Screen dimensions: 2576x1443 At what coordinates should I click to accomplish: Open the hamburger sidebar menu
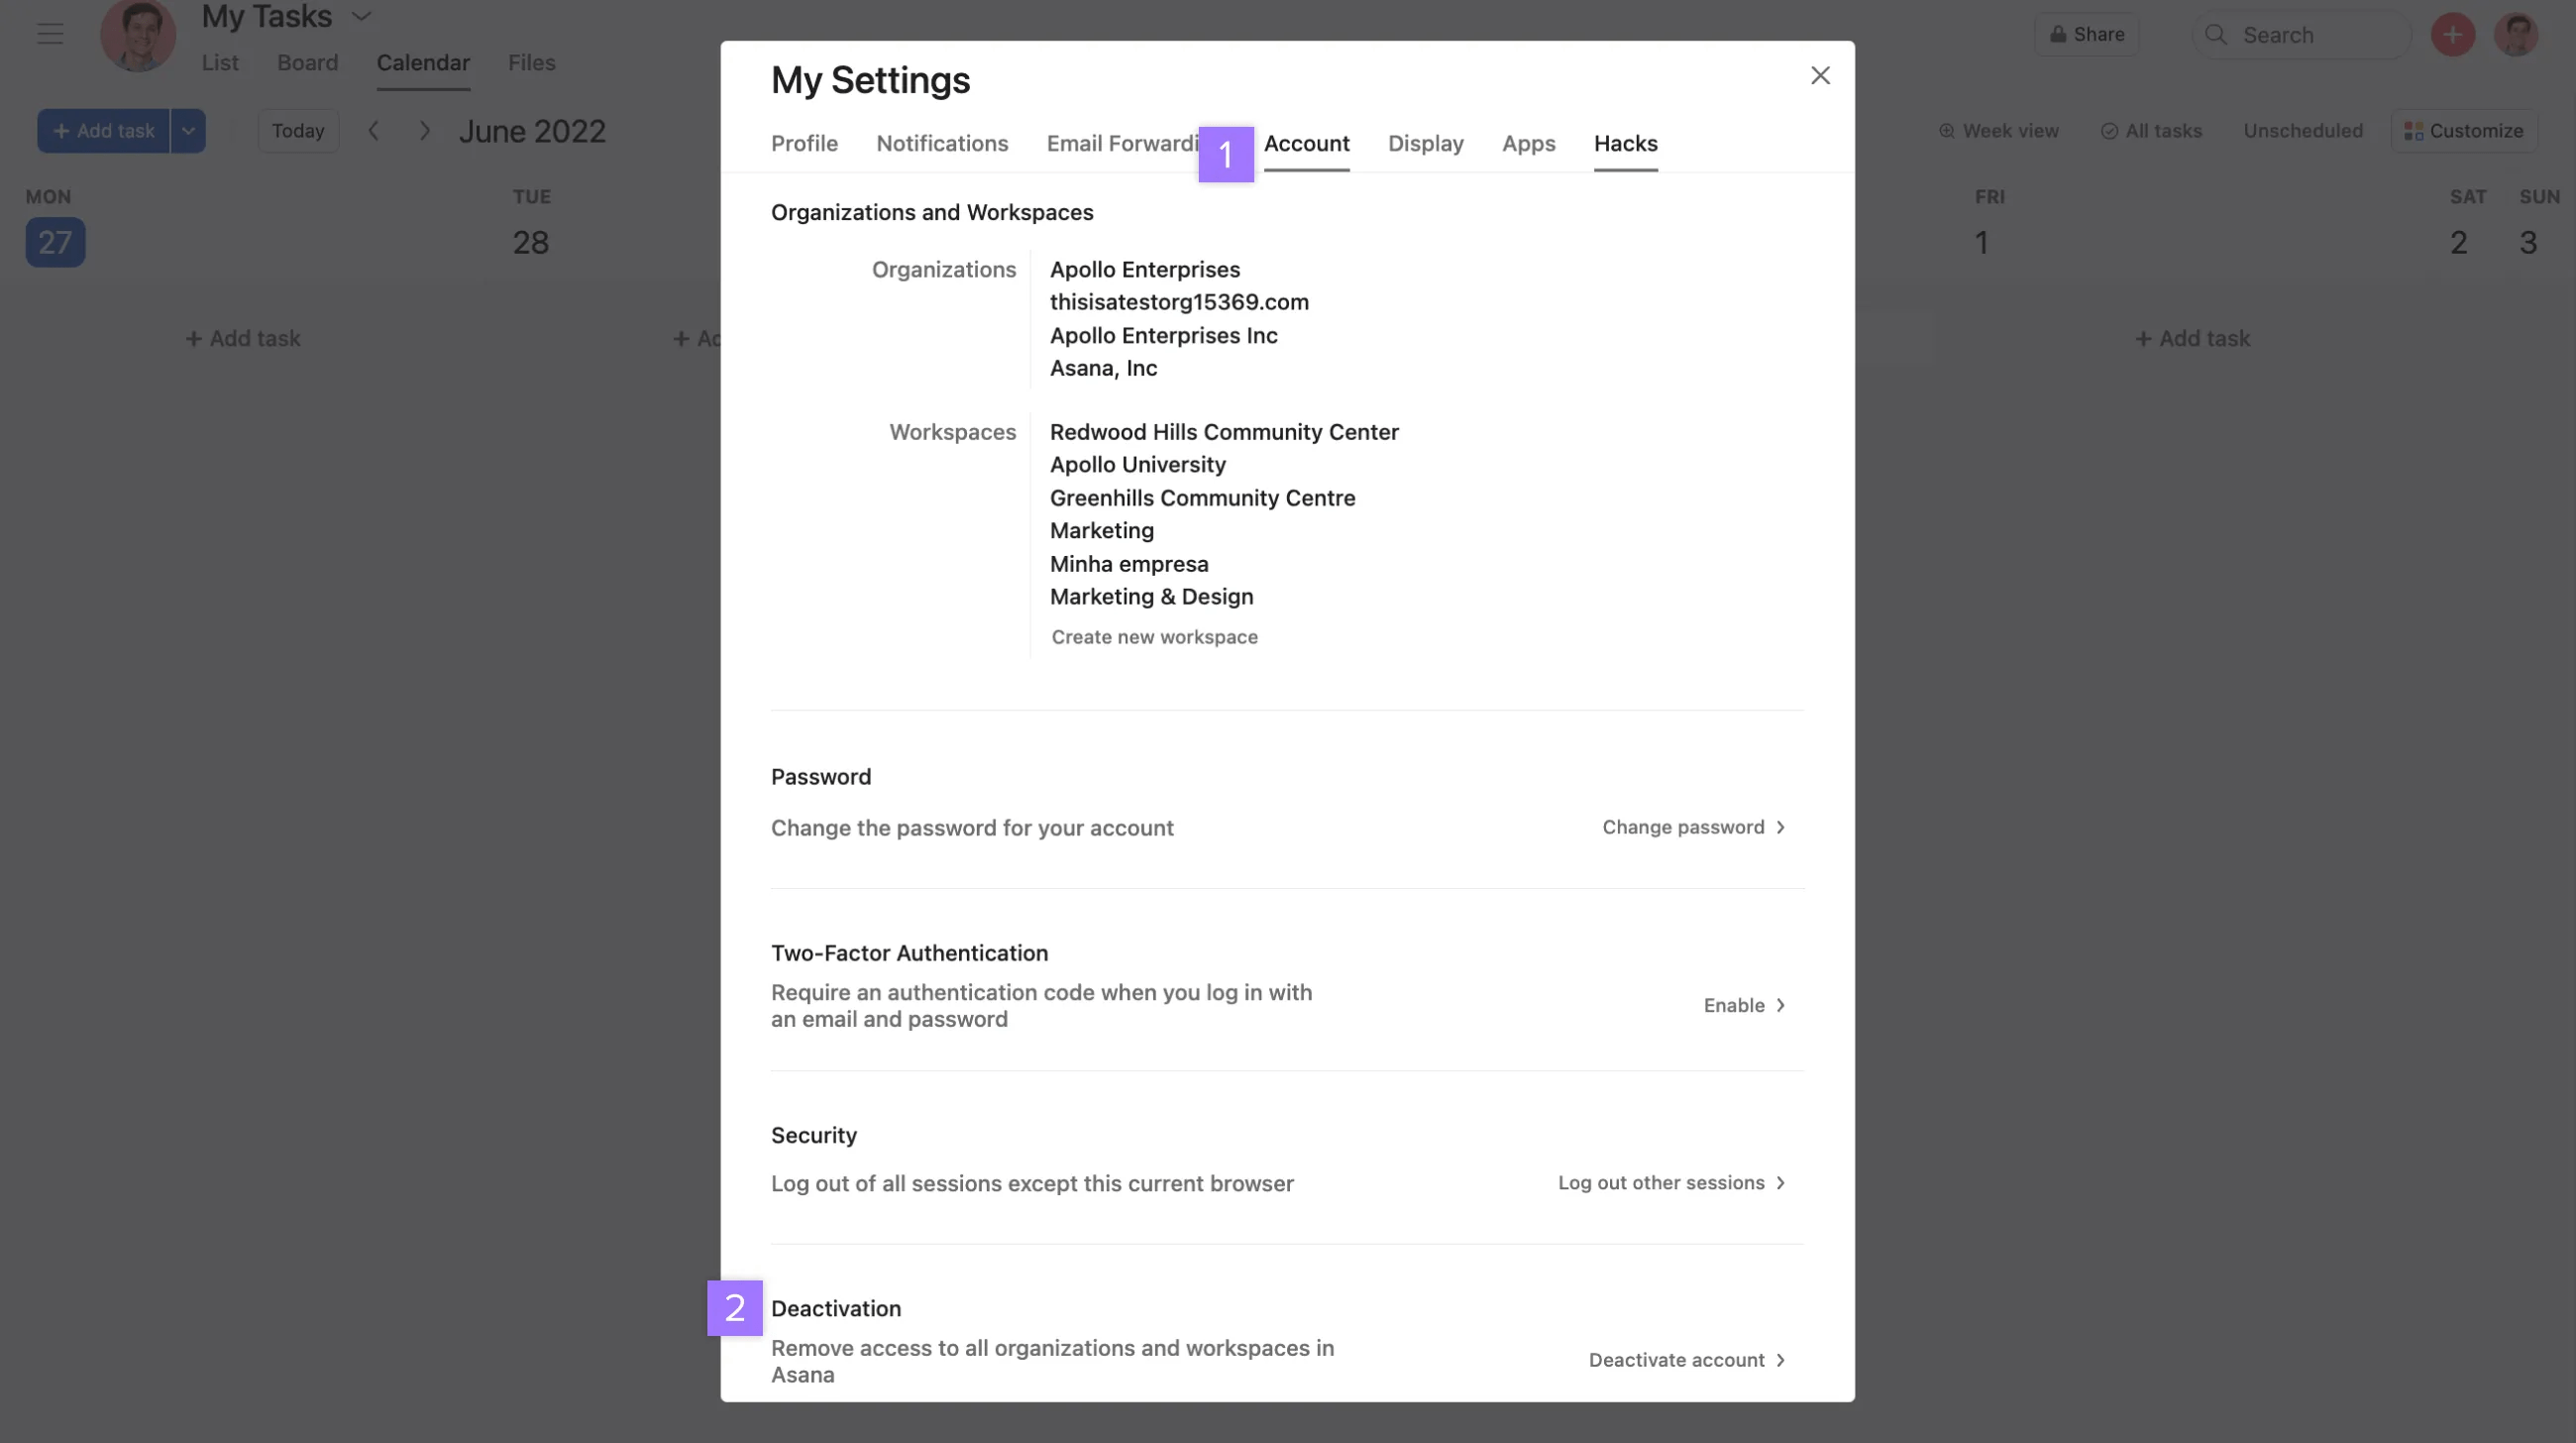[50, 34]
